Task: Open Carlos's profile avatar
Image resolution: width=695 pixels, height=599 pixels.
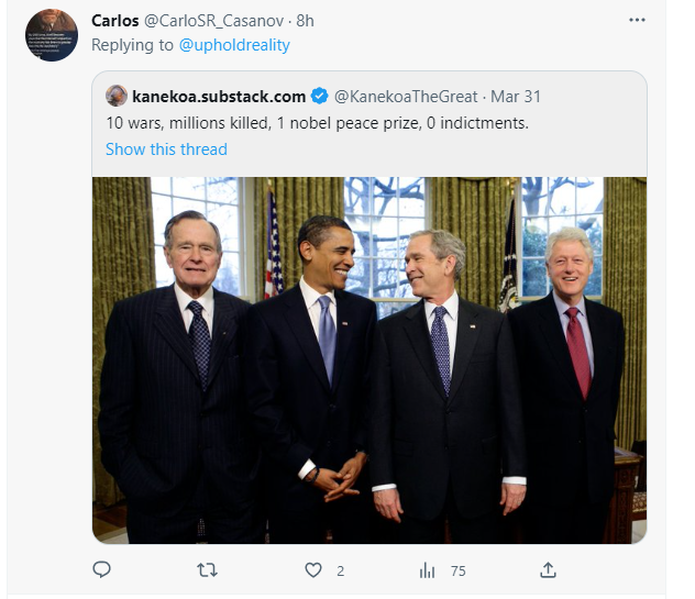Action: 52,35
